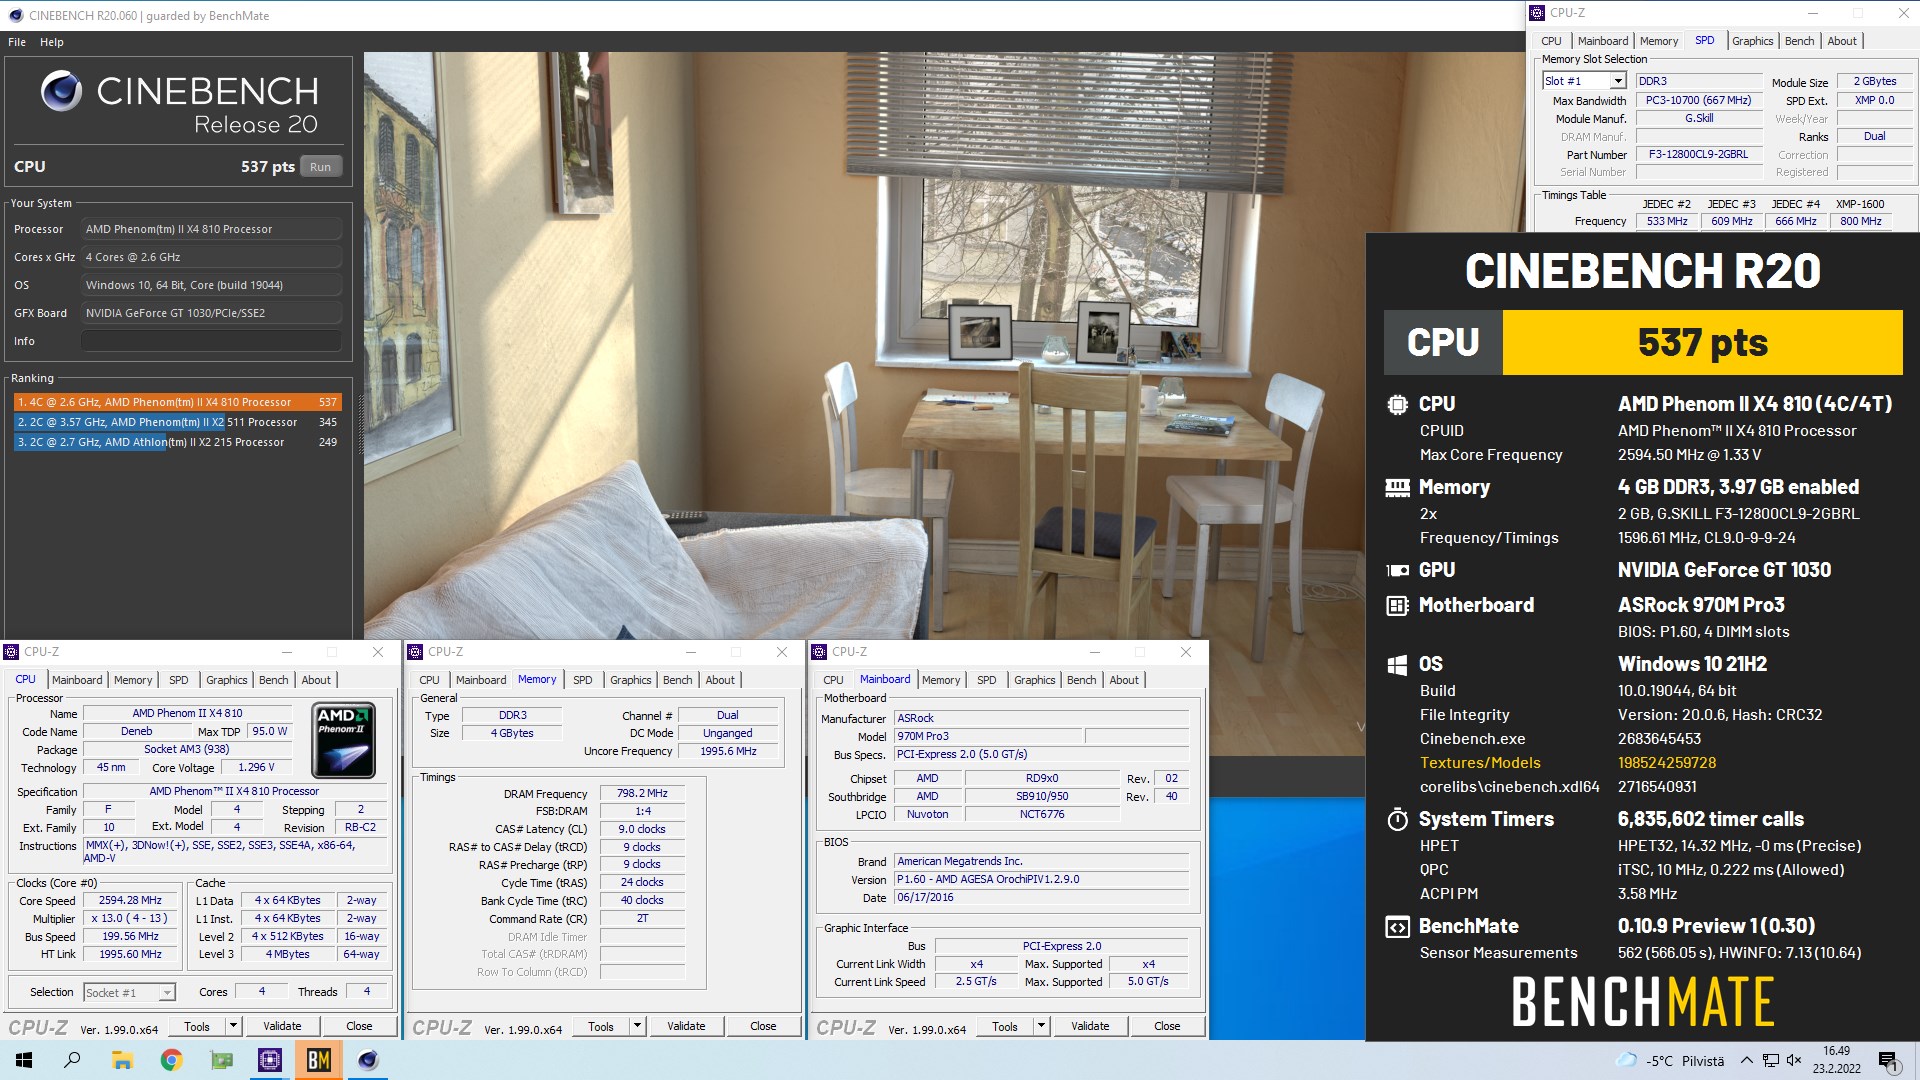Image resolution: width=1920 pixels, height=1080 pixels.
Task: Select Mainboard tab in CPU-Z CPU window
Action: (77, 680)
